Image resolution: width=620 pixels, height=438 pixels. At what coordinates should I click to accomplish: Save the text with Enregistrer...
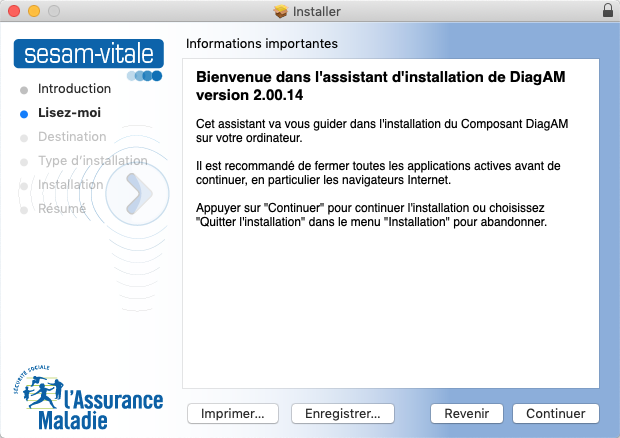pos(342,413)
